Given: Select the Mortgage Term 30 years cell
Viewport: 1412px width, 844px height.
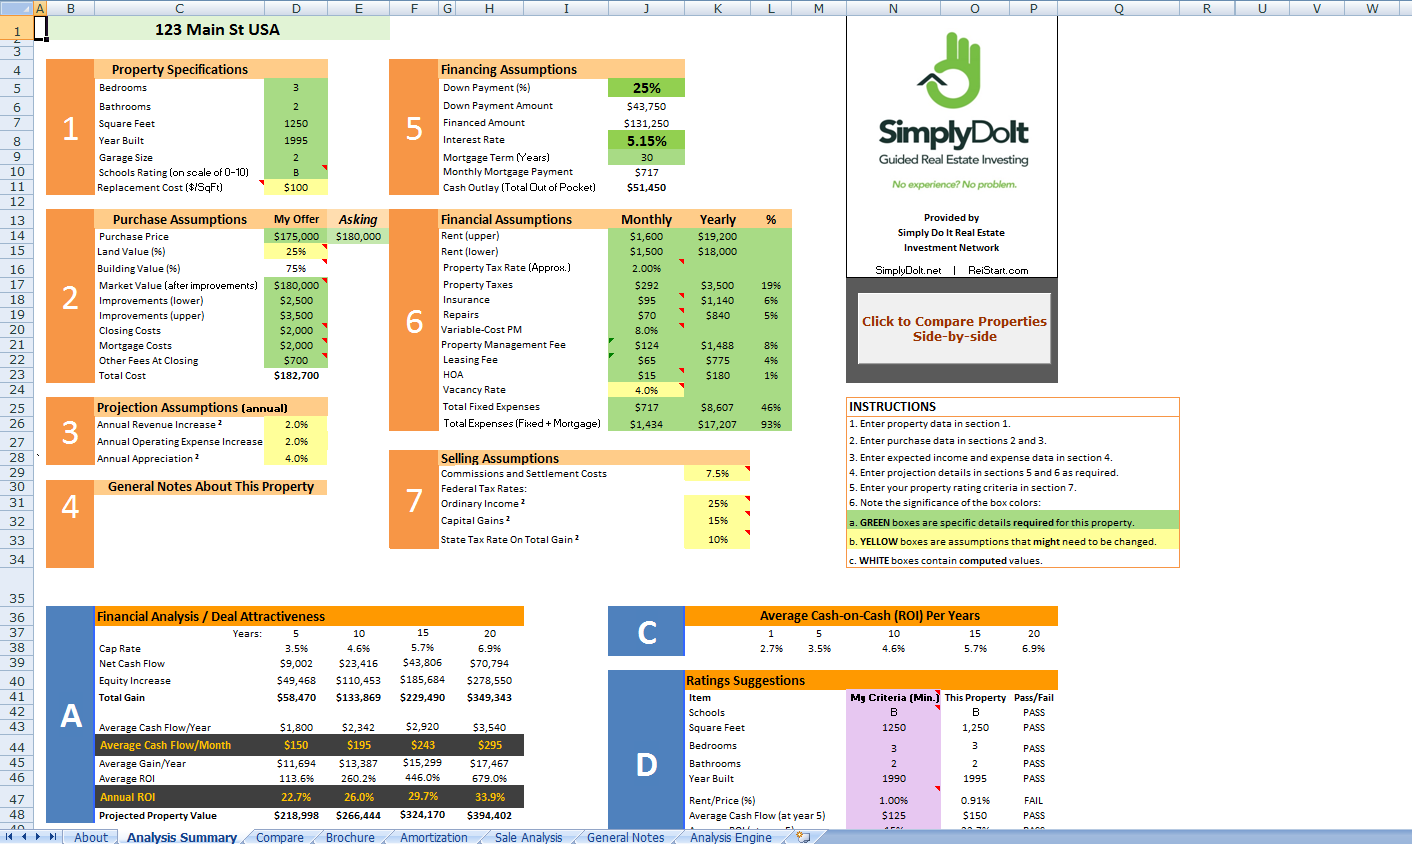Looking at the screenshot, I should pos(646,157).
